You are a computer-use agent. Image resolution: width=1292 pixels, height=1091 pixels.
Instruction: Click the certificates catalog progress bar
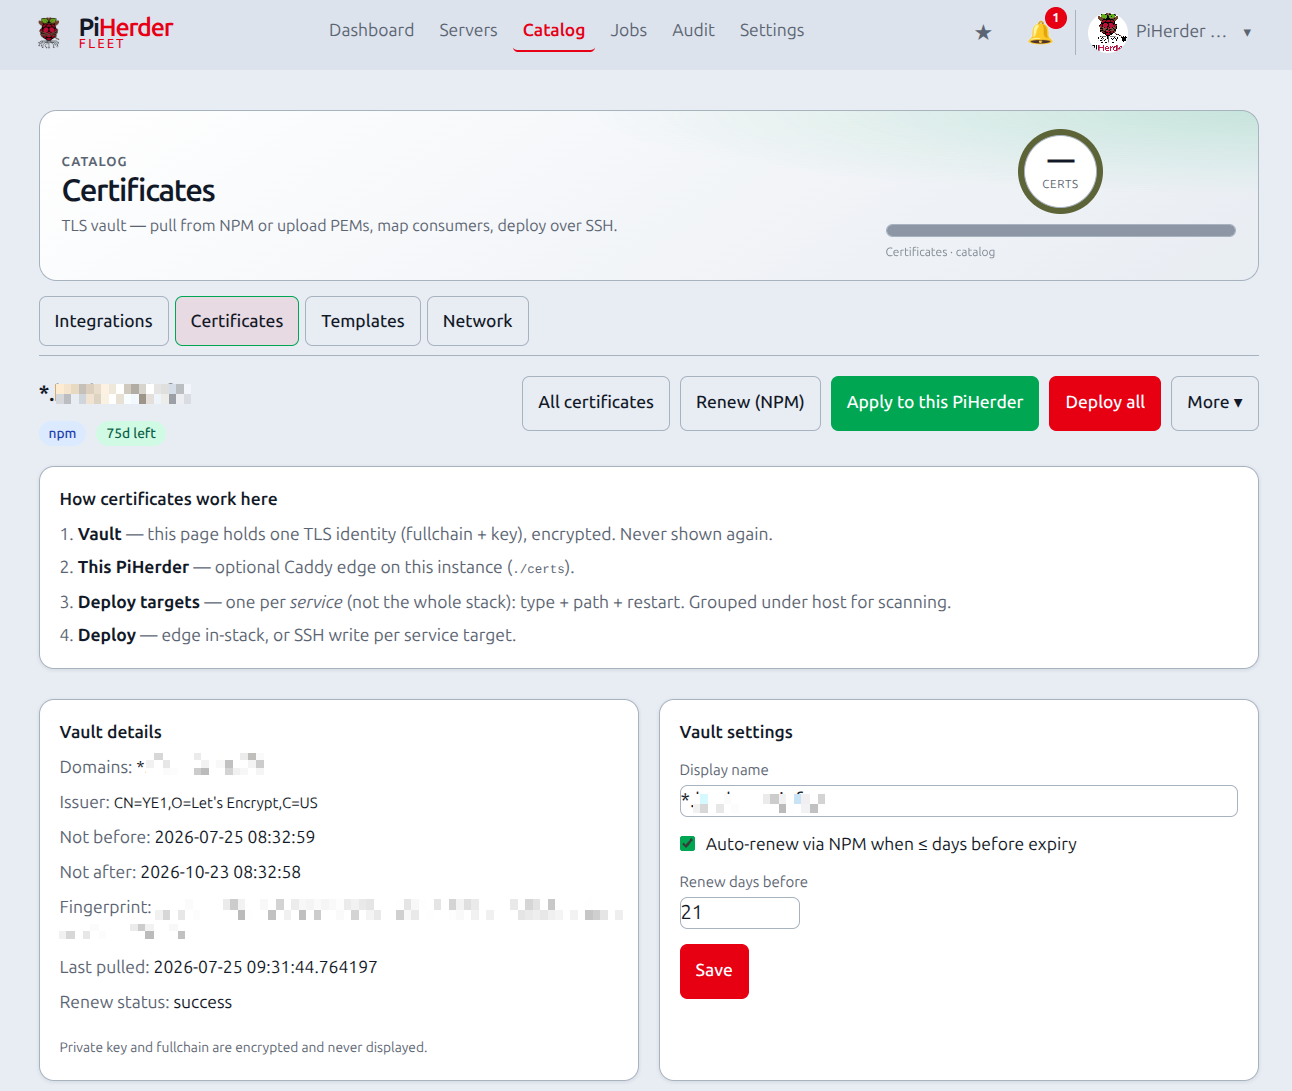click(x=1061, y=230)
